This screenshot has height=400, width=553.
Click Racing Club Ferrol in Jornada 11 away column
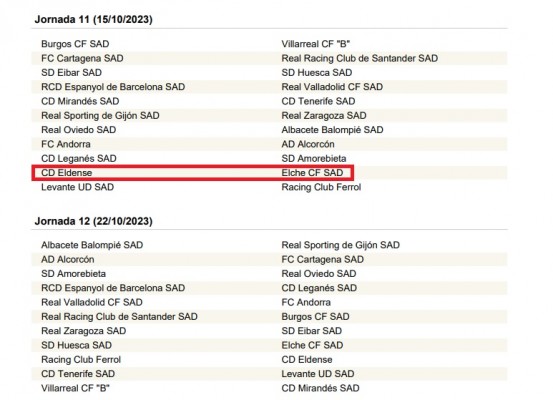click(321, 187)
